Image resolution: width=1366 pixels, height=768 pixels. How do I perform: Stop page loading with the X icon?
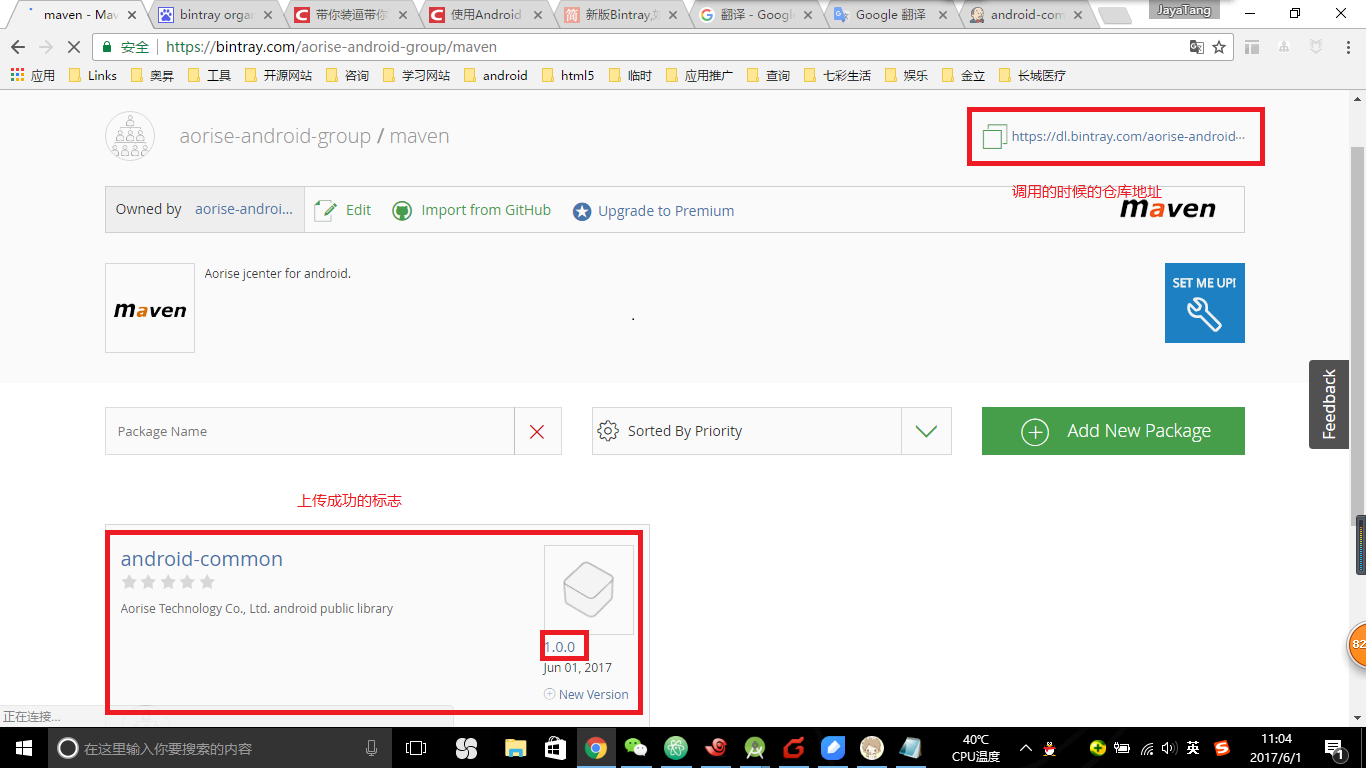coord(75,47)
